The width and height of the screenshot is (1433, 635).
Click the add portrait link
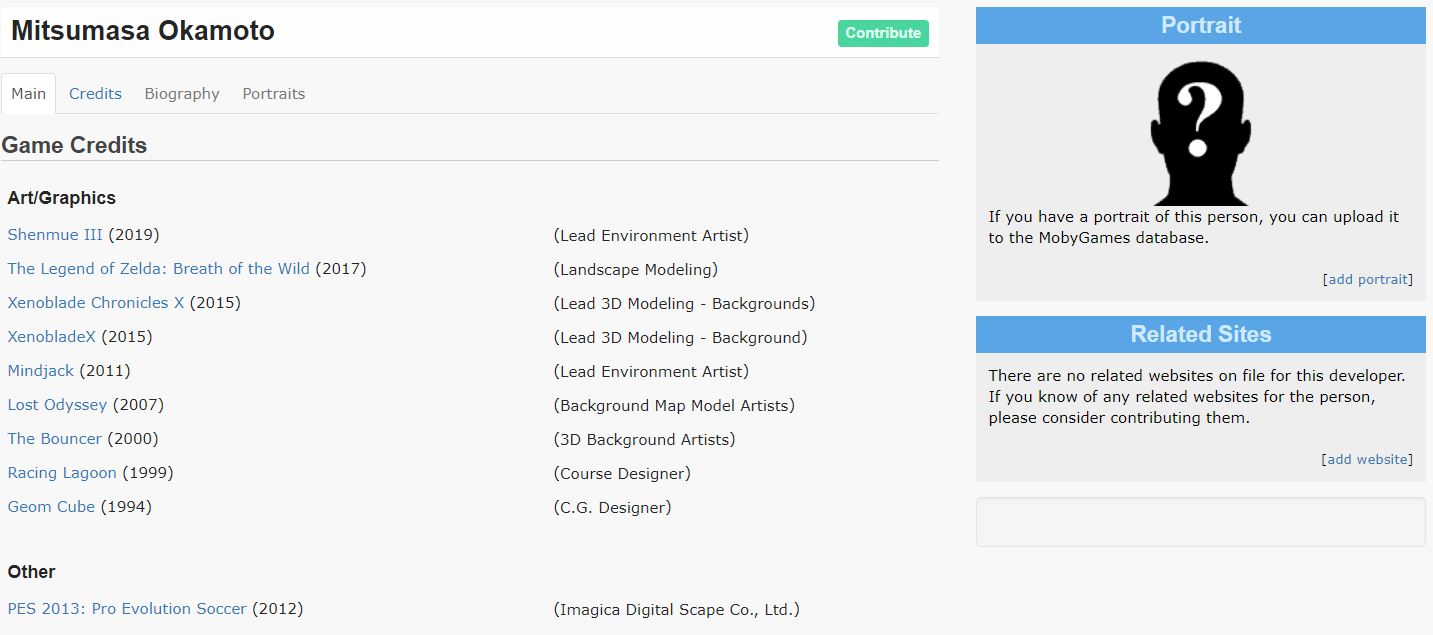(x=1368, y=280)
